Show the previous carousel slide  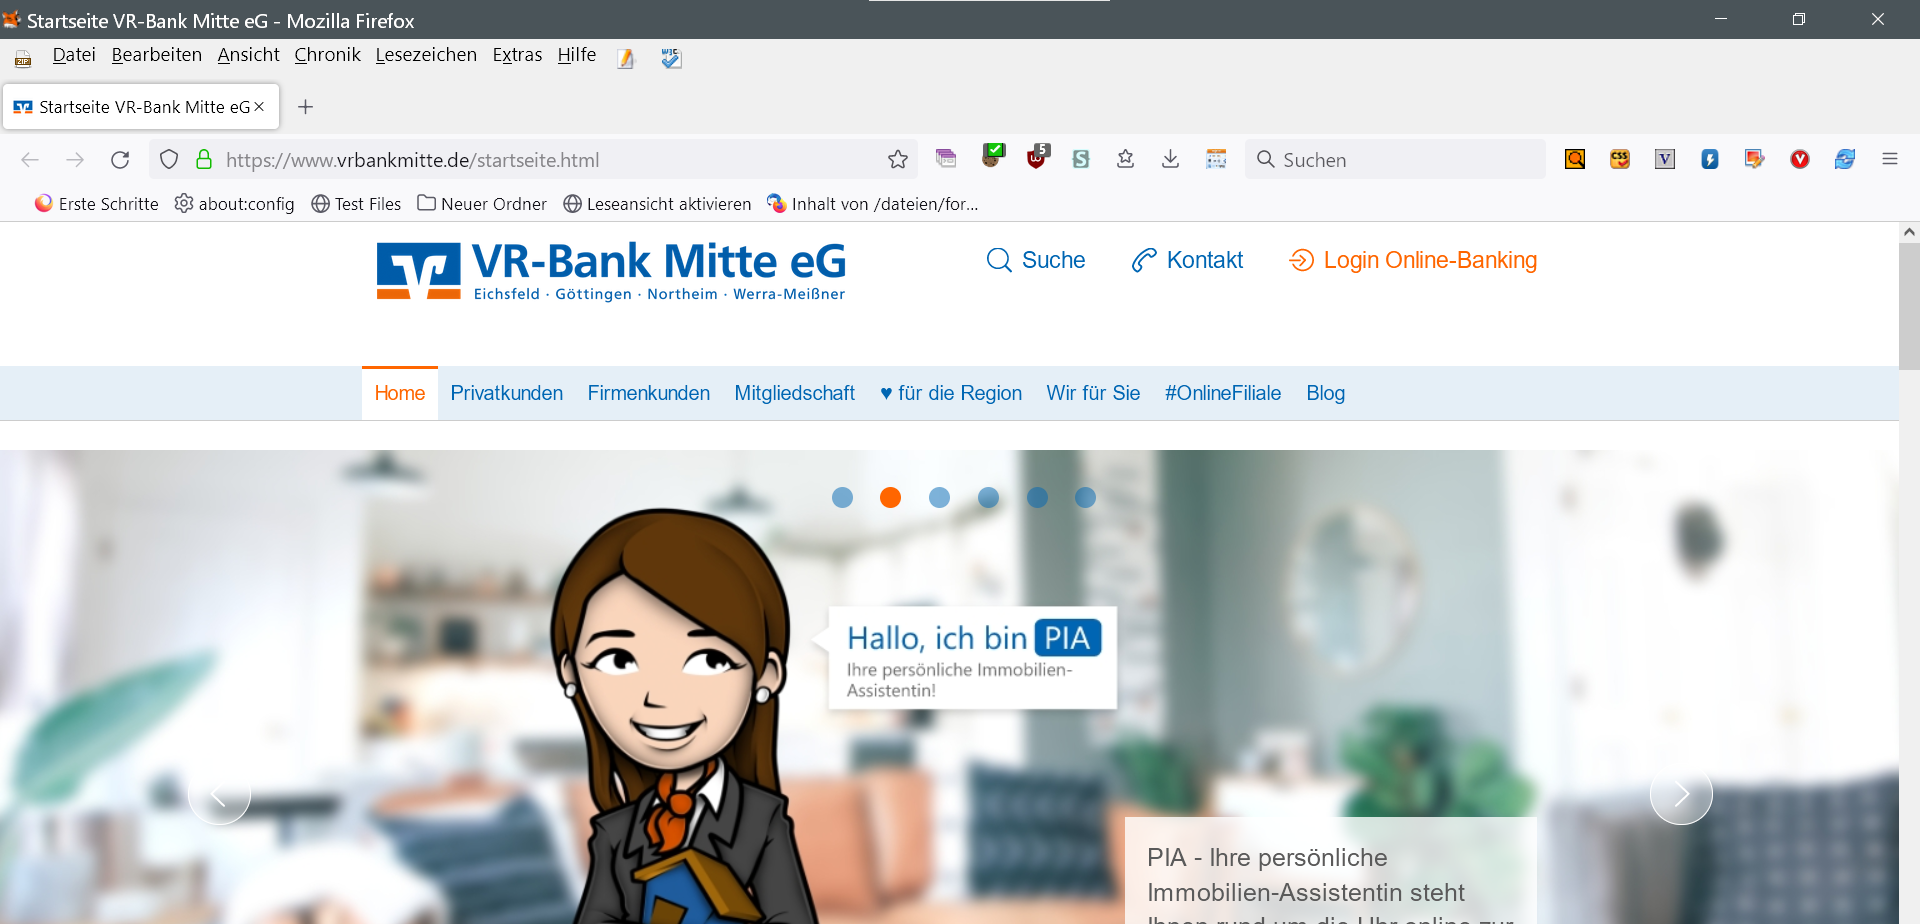pos(219,794)
